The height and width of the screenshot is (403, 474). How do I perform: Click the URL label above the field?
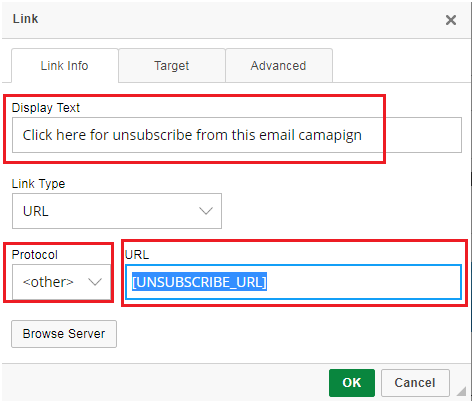(137, 255)
